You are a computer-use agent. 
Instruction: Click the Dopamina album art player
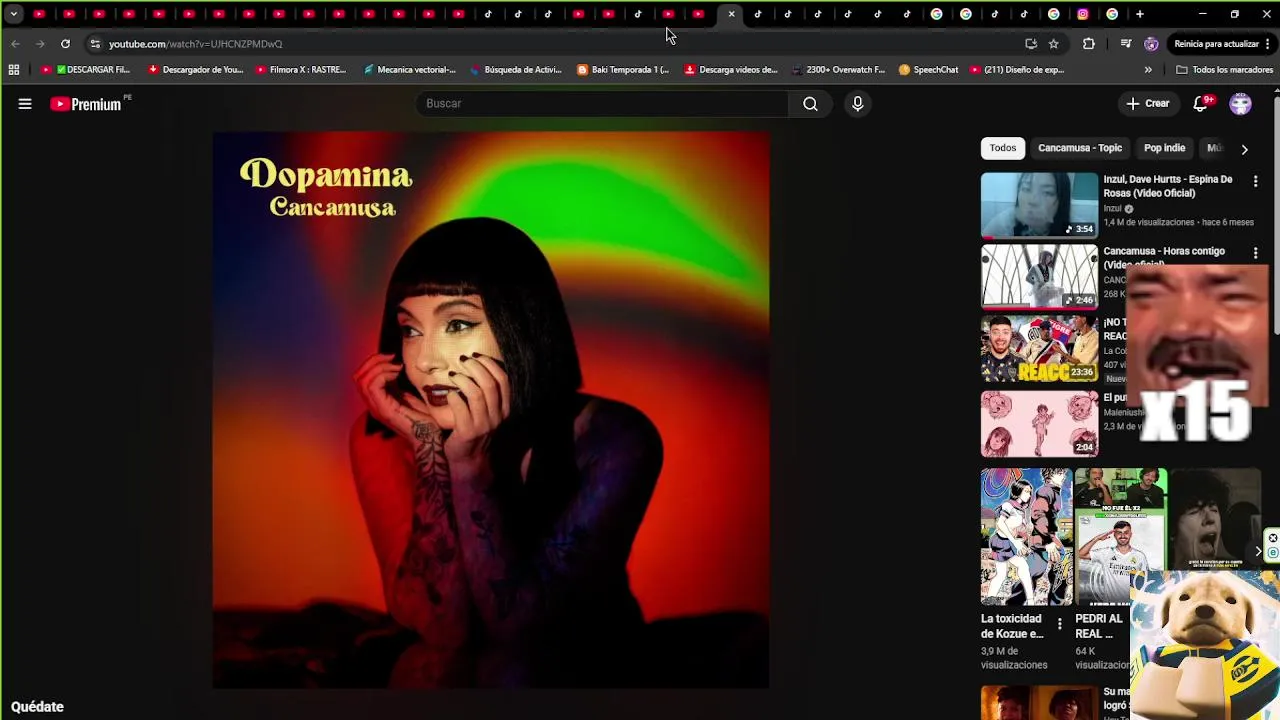[x=491, y=410]
